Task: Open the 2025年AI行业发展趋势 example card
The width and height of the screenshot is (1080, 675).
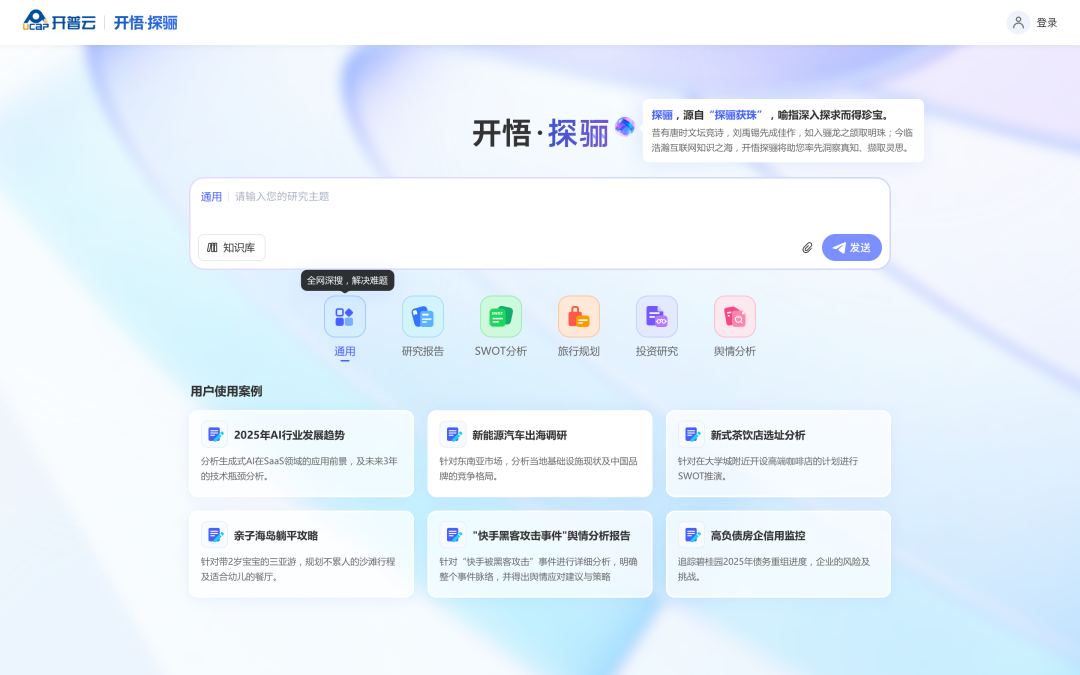Action: click(301, 454)
